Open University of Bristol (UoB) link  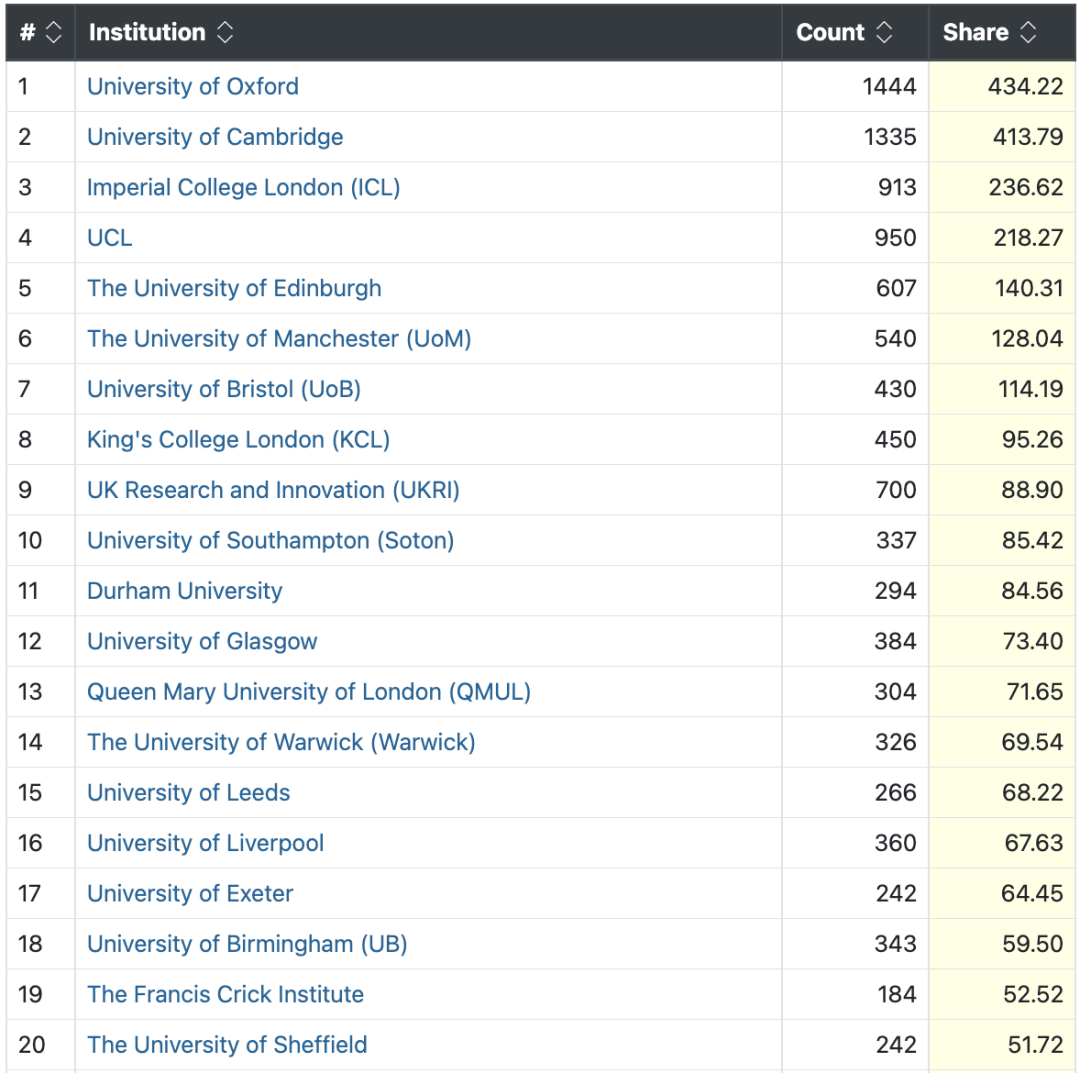224,389
